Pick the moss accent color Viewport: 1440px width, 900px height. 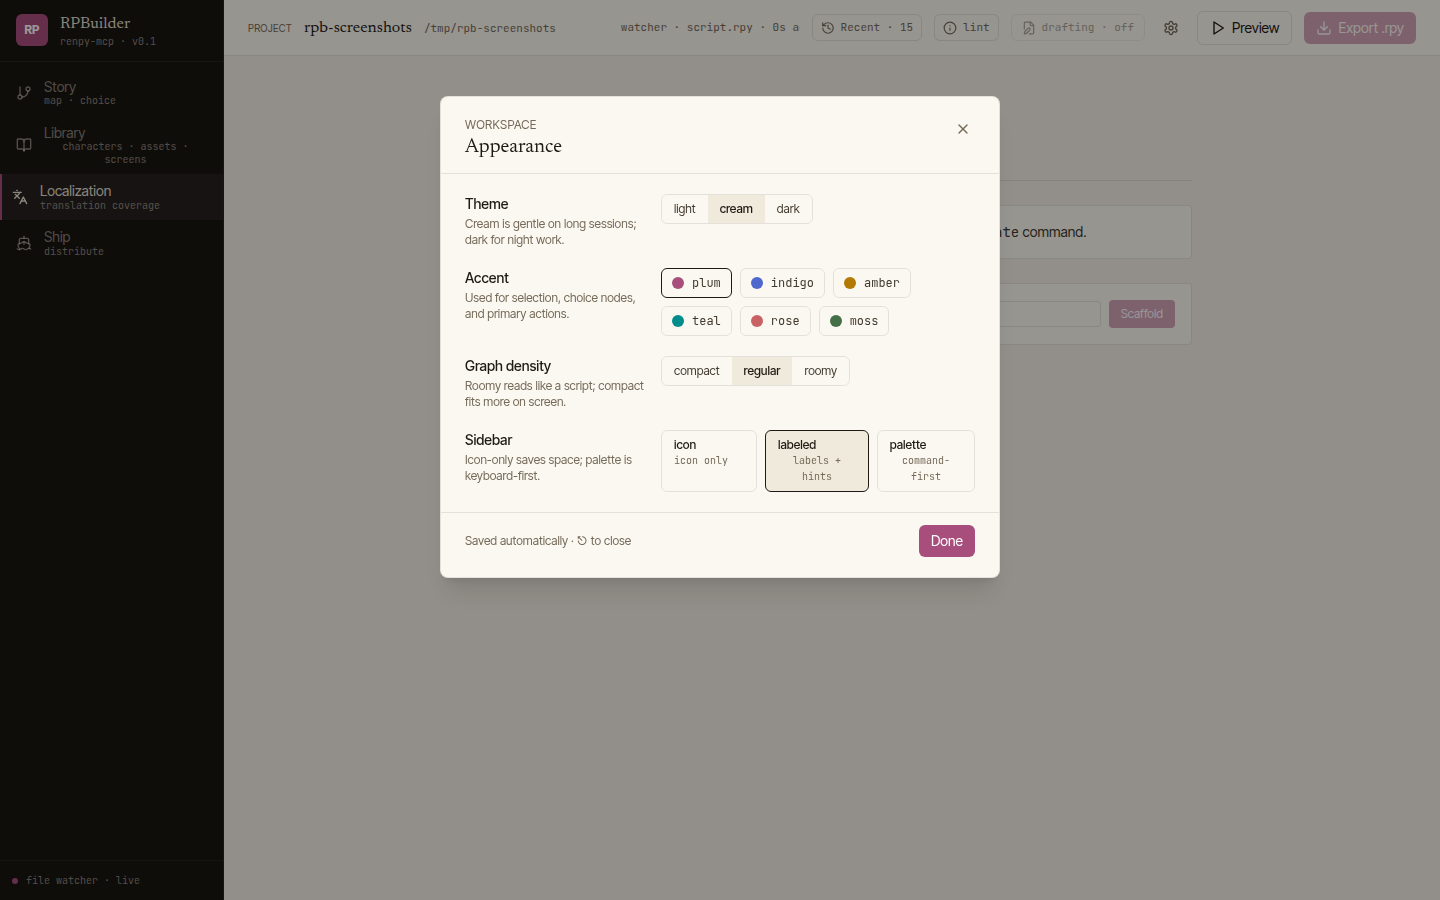854,321
